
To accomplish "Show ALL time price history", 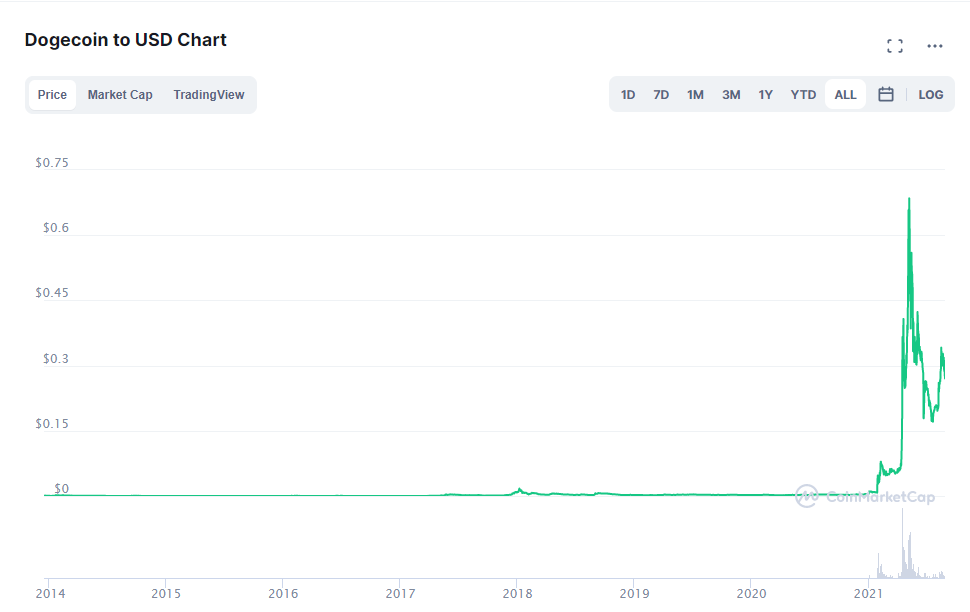I will [845, 95].
